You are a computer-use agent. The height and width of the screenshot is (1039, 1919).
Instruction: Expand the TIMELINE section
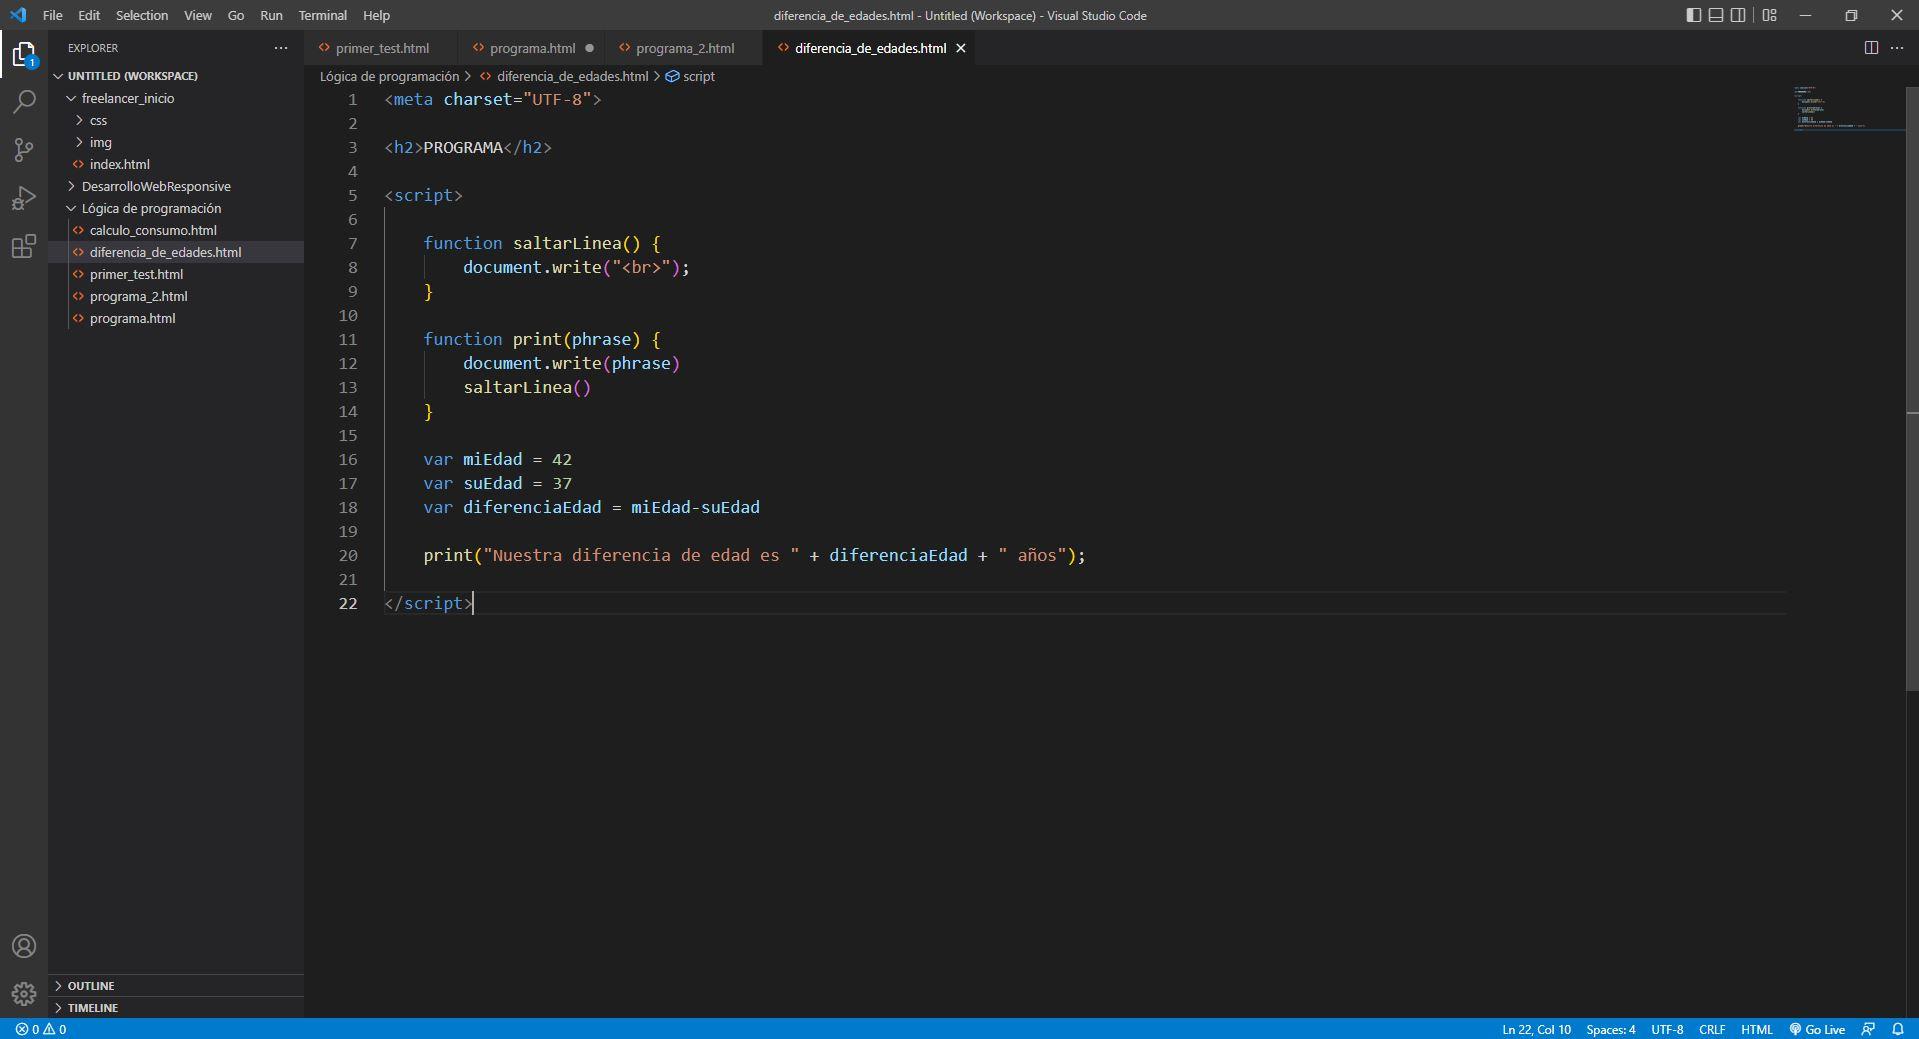point(176,1008)
